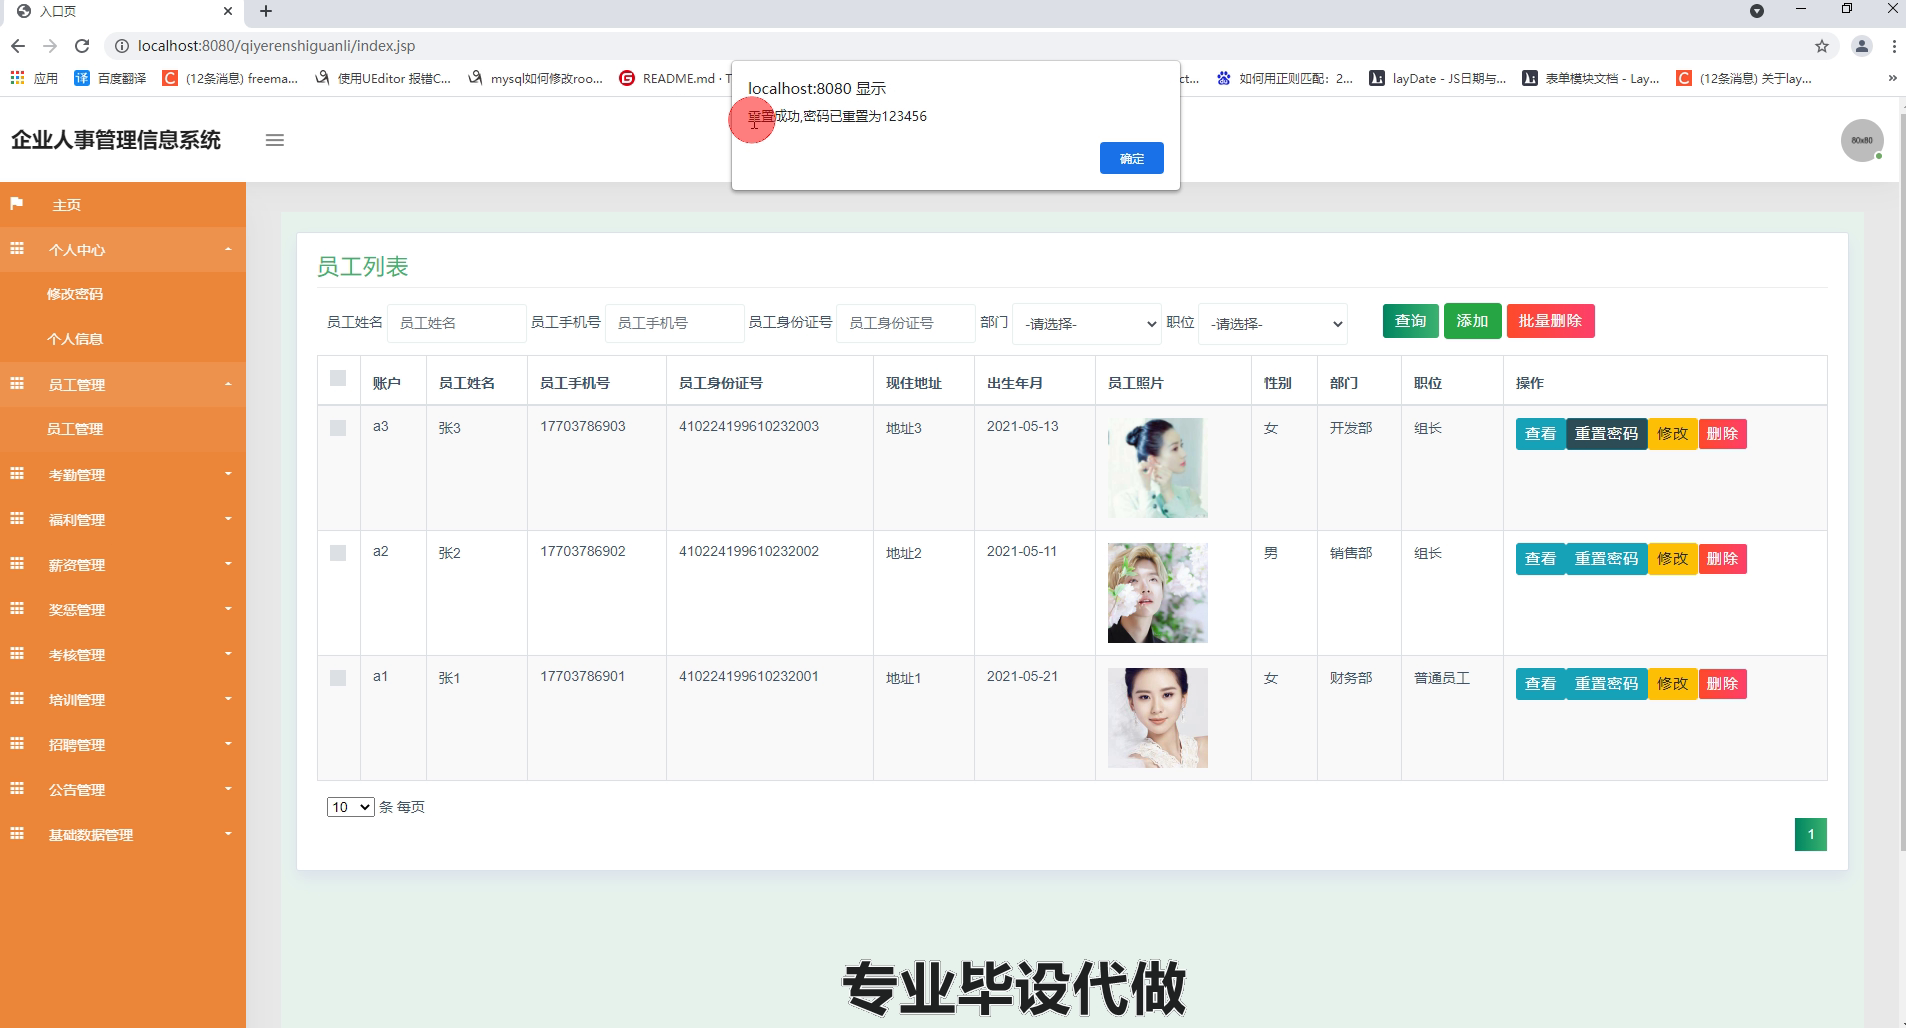This screenshot has width=1906, height=1028.
Task: Close the 入口页 tab
Action: (x=228, y=12)
